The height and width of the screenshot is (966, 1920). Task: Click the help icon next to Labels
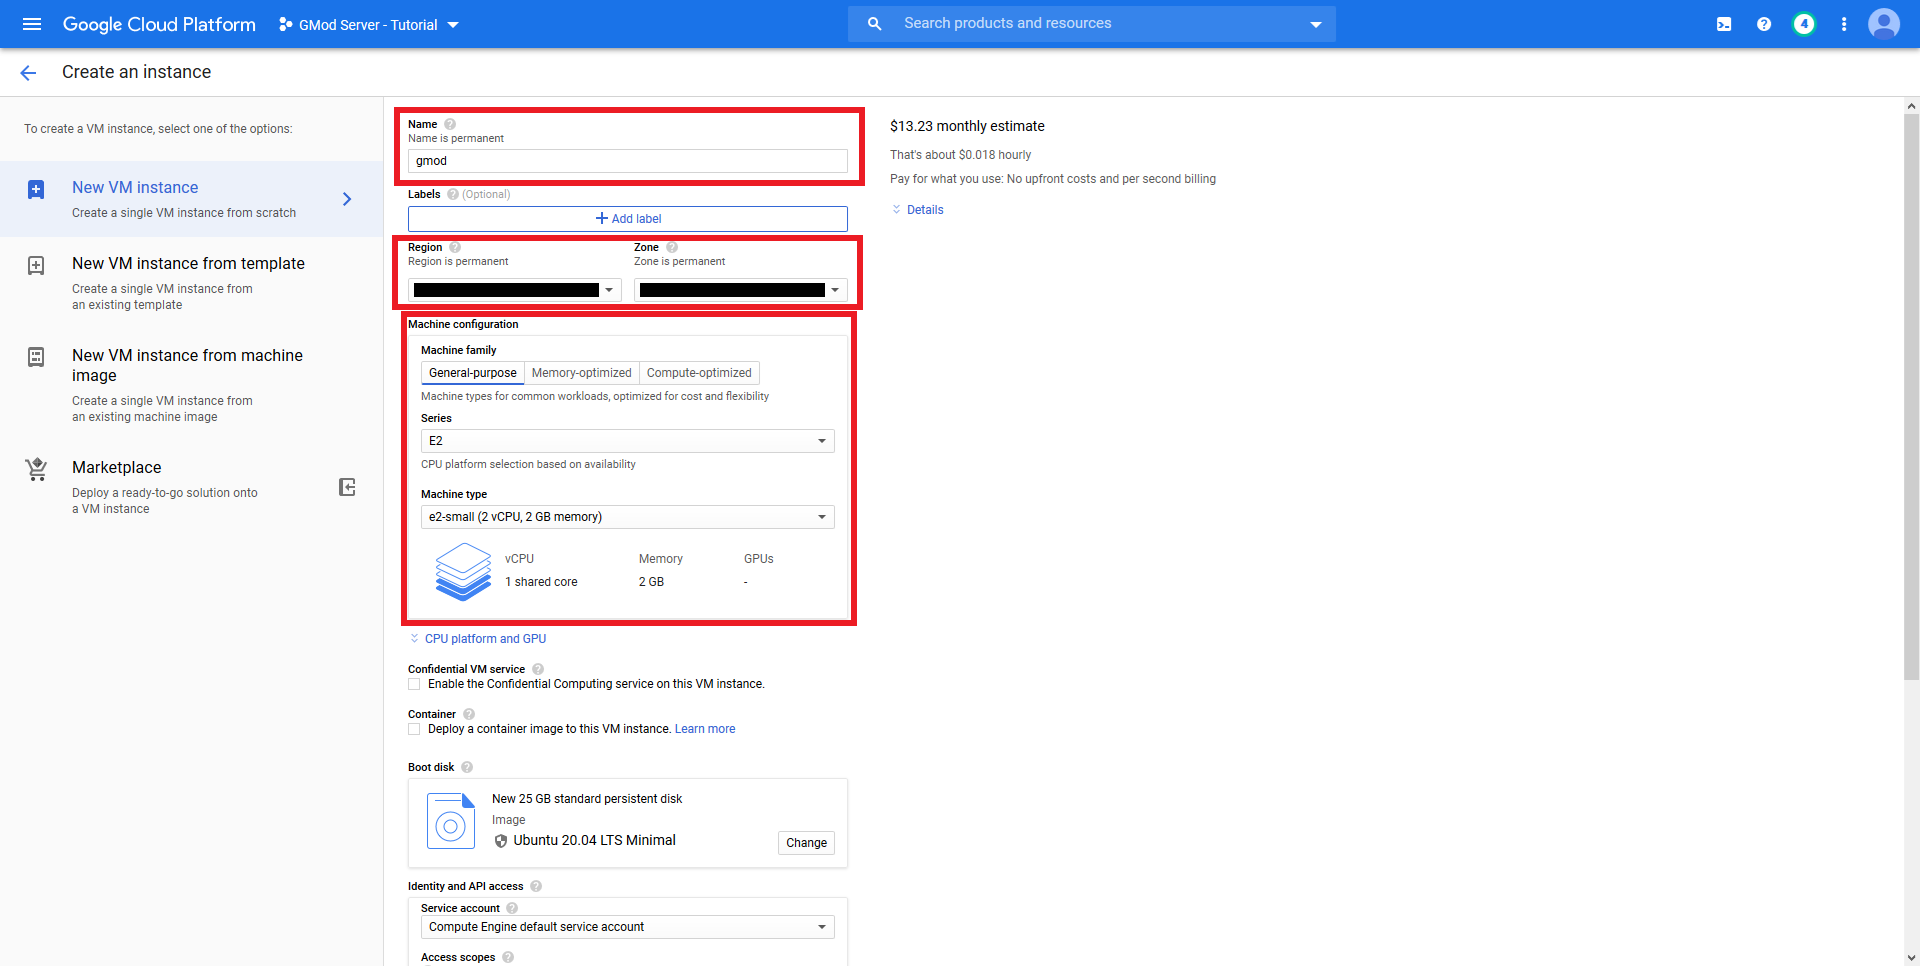point(453,194)
